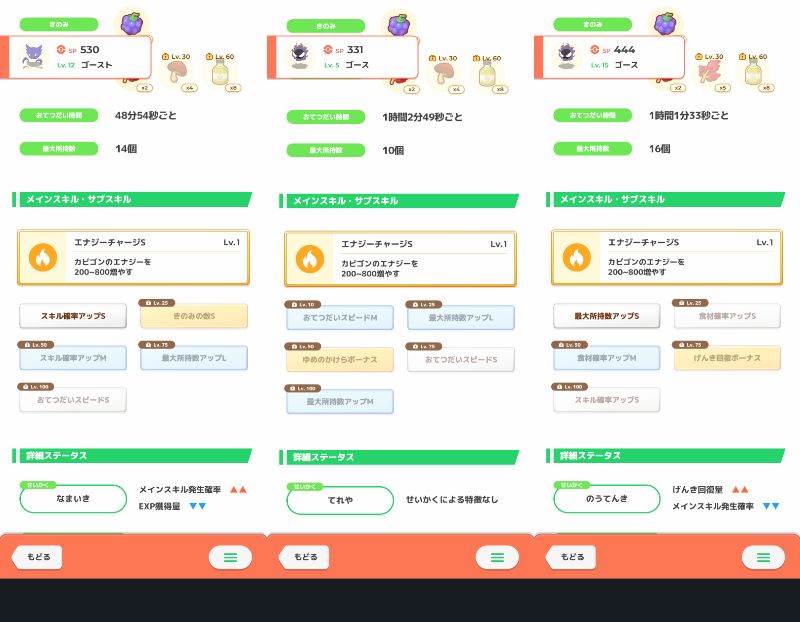Tap the せいかくによる特徴なし text
Image resolution: width=800 pixels, height=622 pixels.
[452, 500]
